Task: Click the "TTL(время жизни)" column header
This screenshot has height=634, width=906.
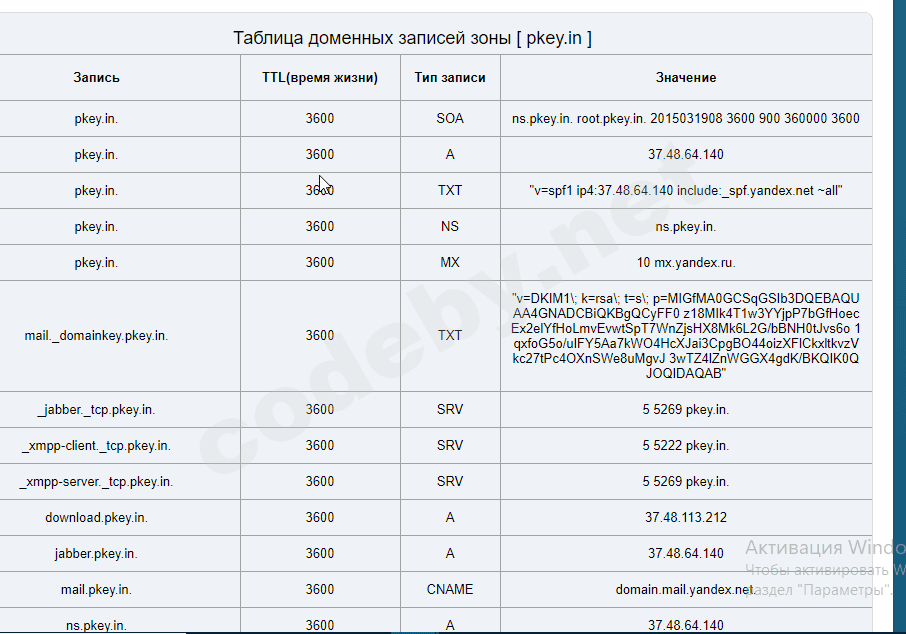Action: pos(320,78)
